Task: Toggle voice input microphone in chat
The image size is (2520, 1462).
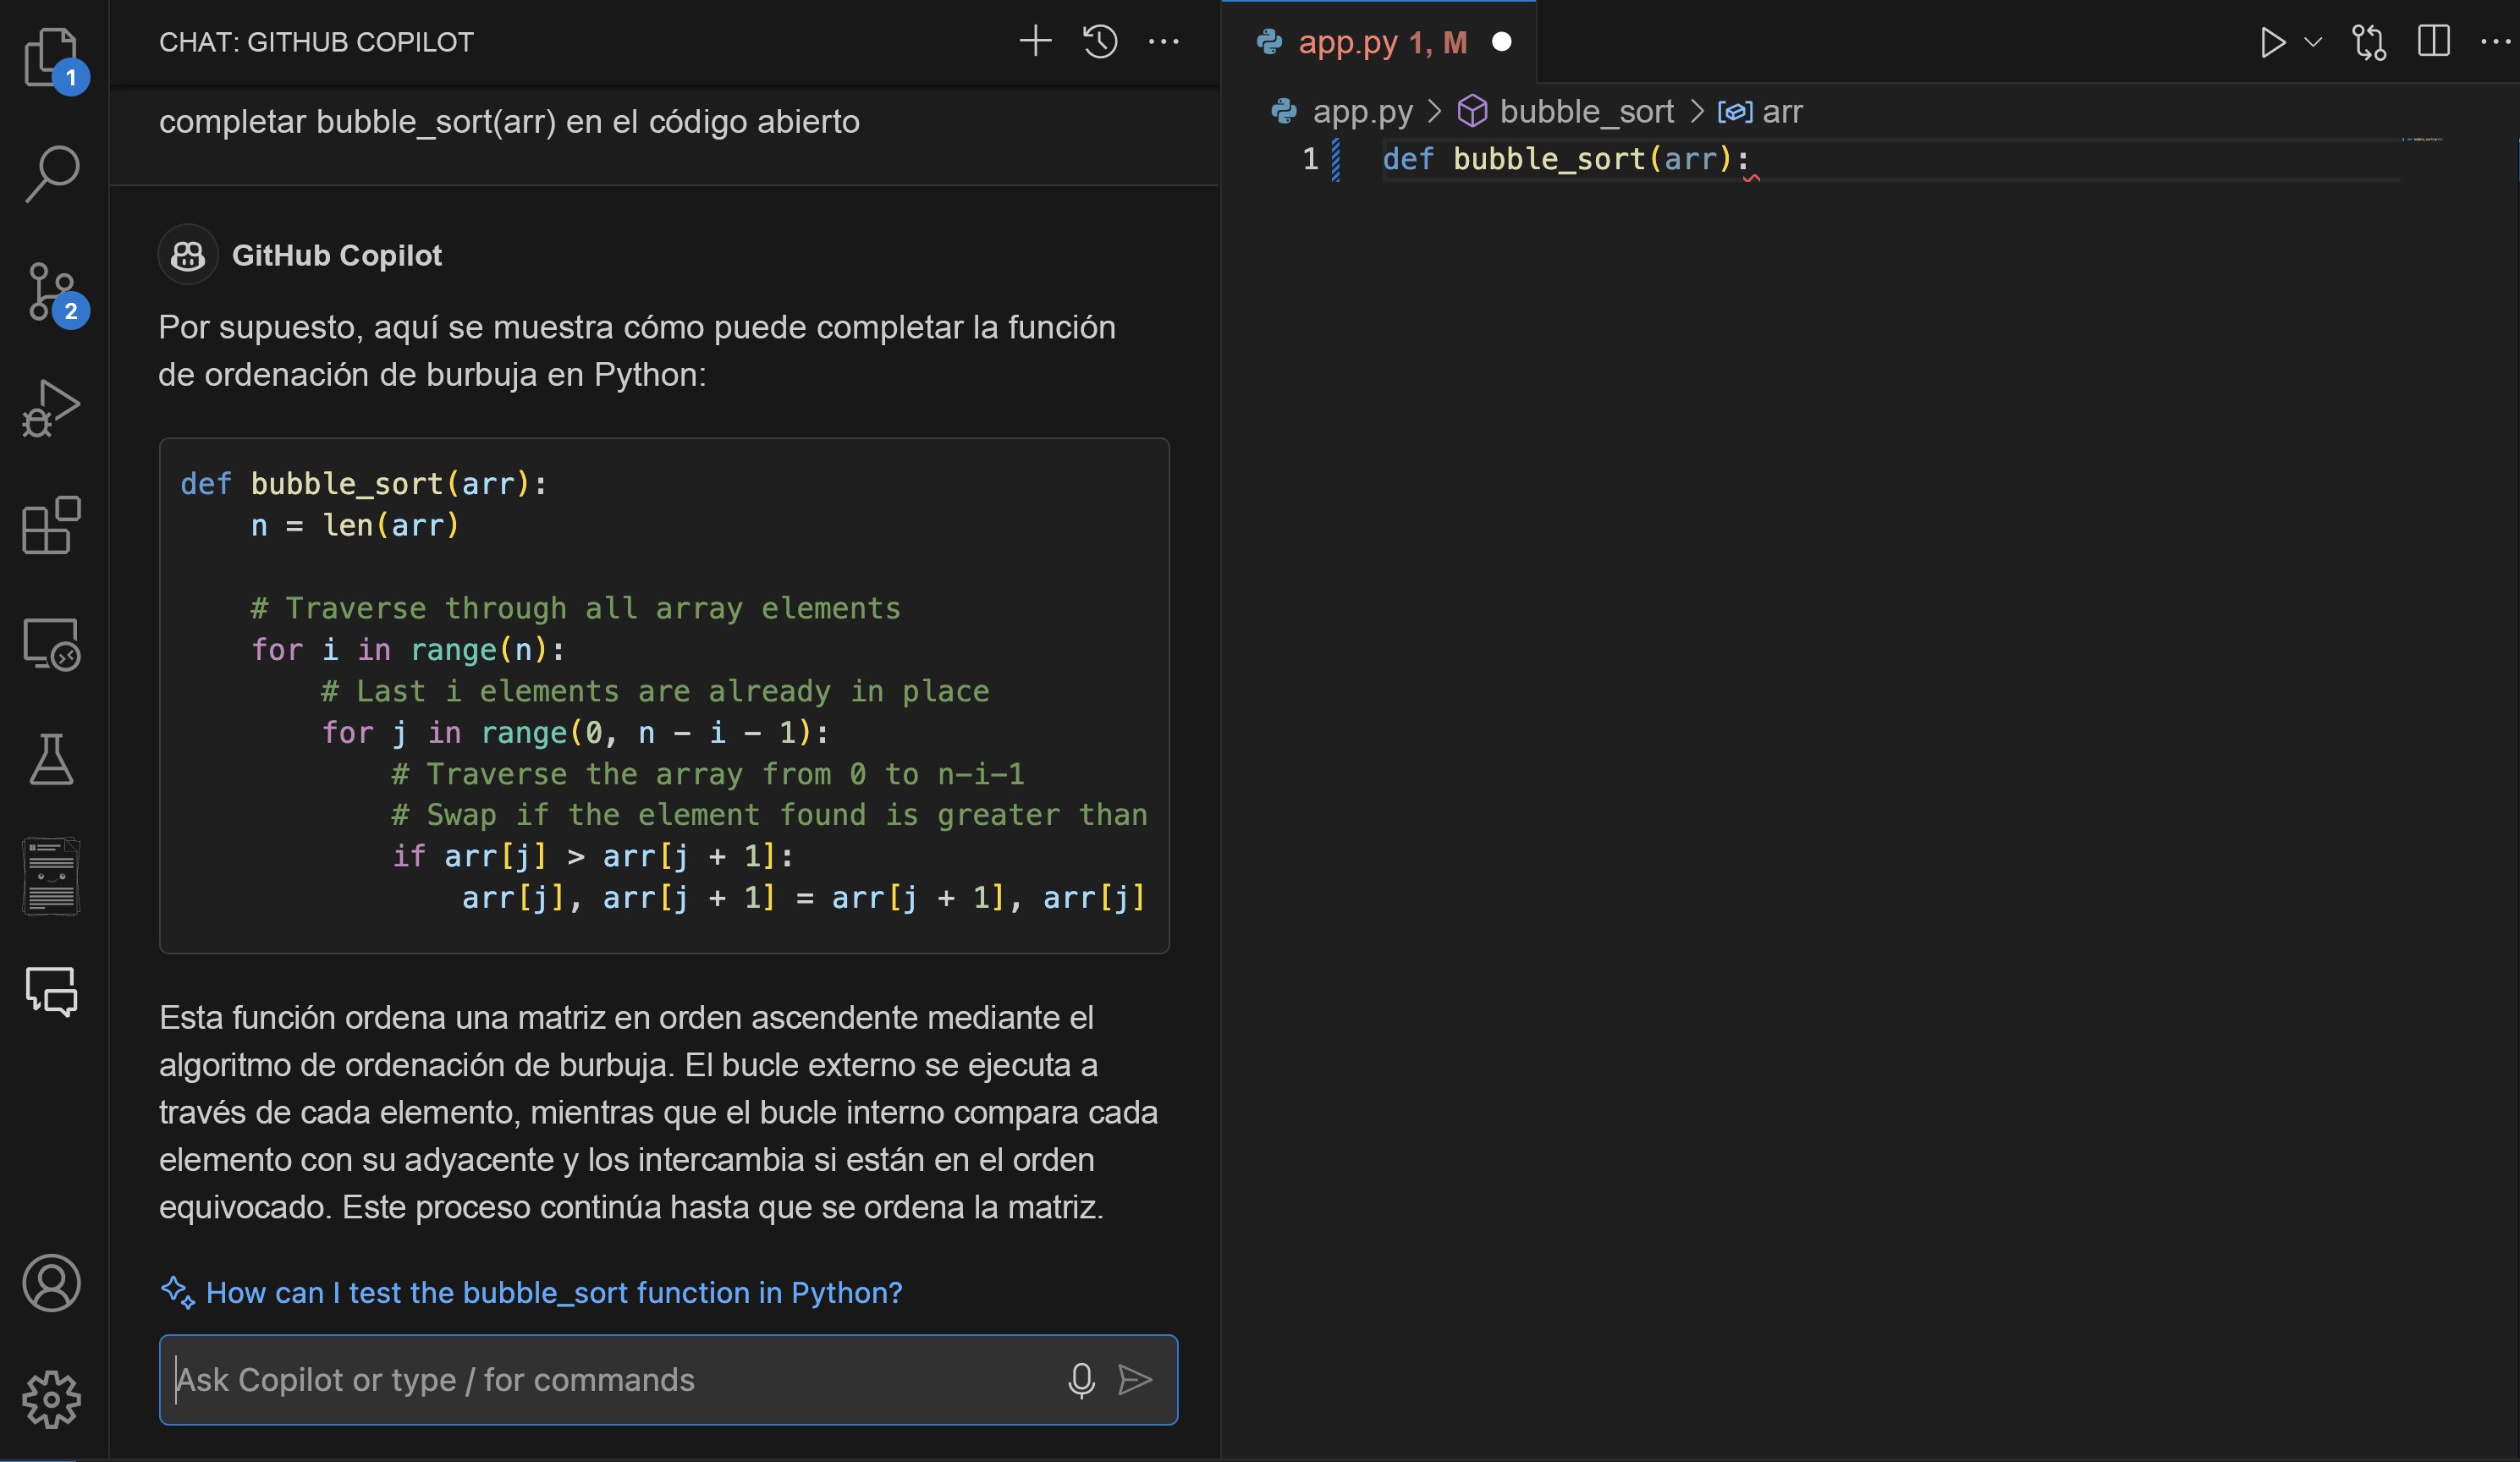Action: coord(1081,1380)
